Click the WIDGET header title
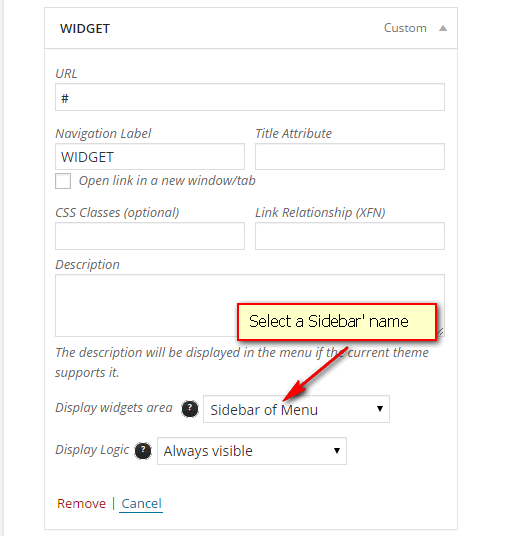511x536 pixels. [x=85, y=28]
